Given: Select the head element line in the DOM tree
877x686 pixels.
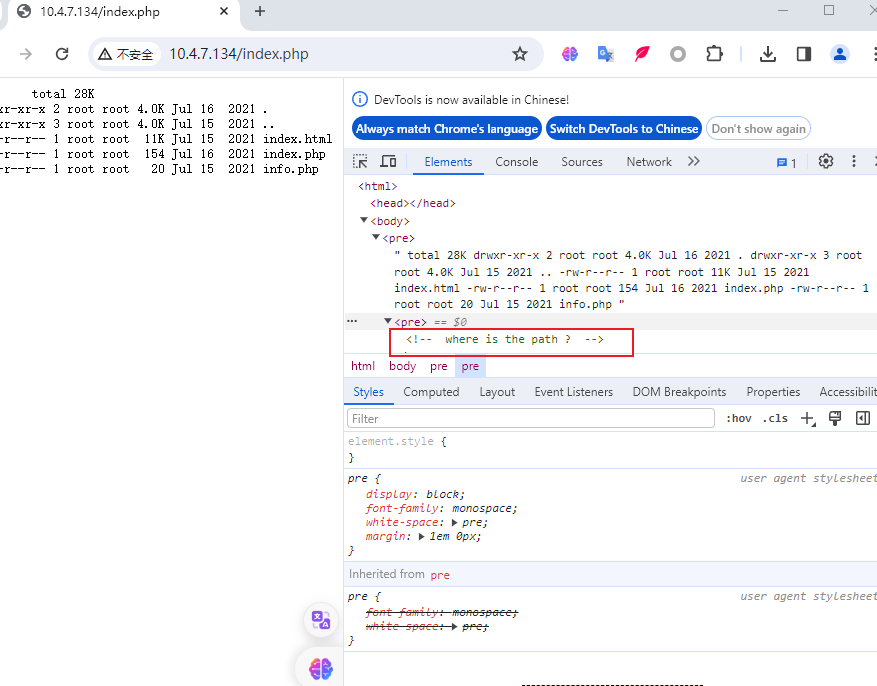Looking at the screenshot, I should 413,204.
